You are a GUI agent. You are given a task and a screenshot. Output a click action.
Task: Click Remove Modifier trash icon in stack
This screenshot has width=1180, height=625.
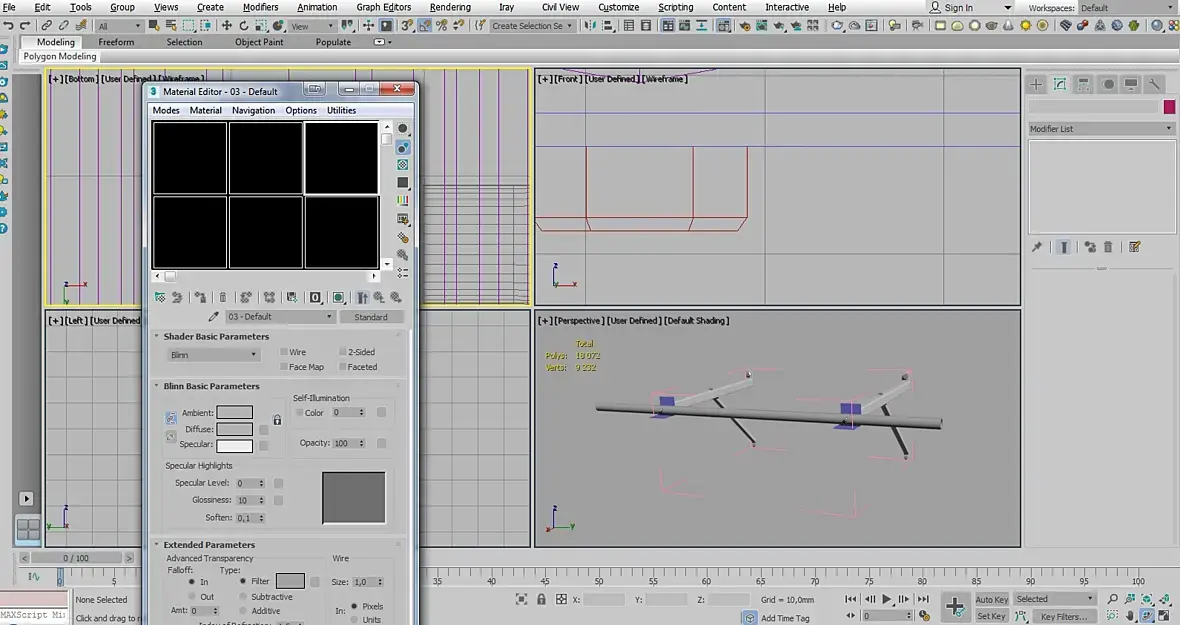tap(1109, 247)
